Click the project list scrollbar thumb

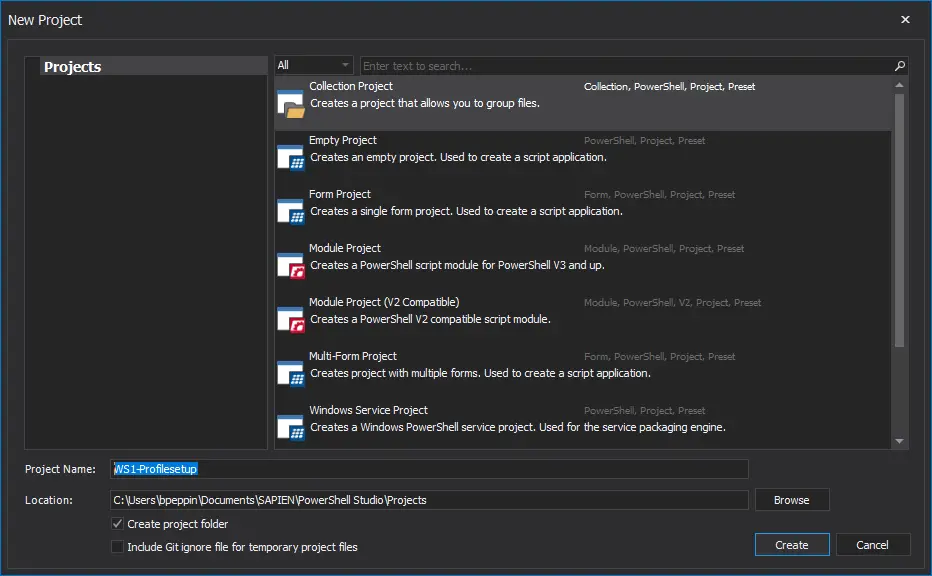[x=899, y=220]
